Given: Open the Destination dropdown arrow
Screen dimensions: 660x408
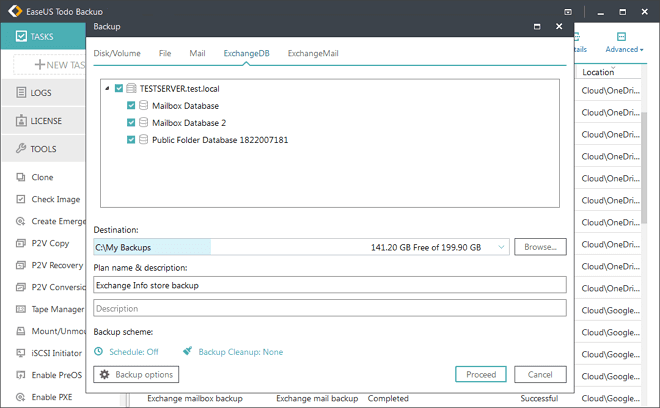Looking at the screenshot, I should click(x=501, y=247).
